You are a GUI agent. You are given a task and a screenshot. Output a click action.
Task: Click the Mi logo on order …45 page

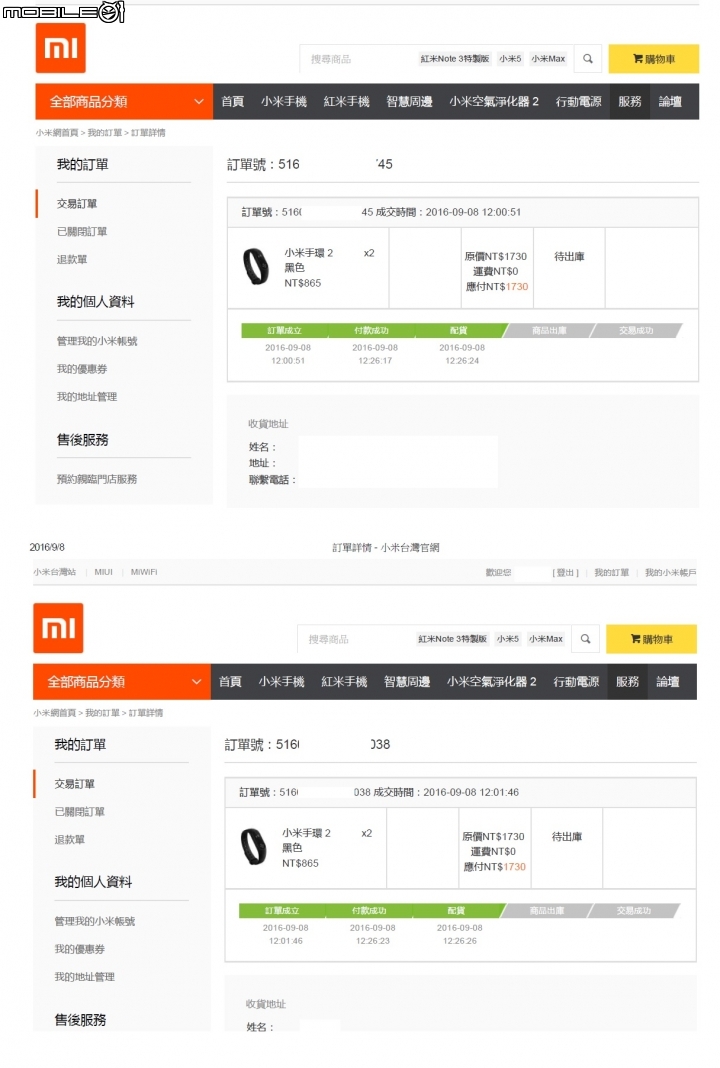61,48
